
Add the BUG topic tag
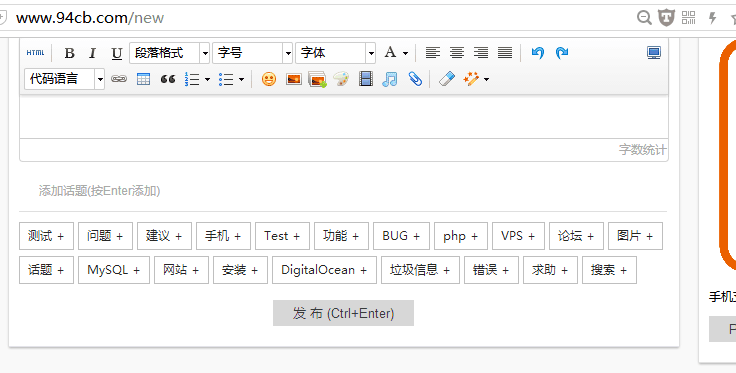pos(401,236)
